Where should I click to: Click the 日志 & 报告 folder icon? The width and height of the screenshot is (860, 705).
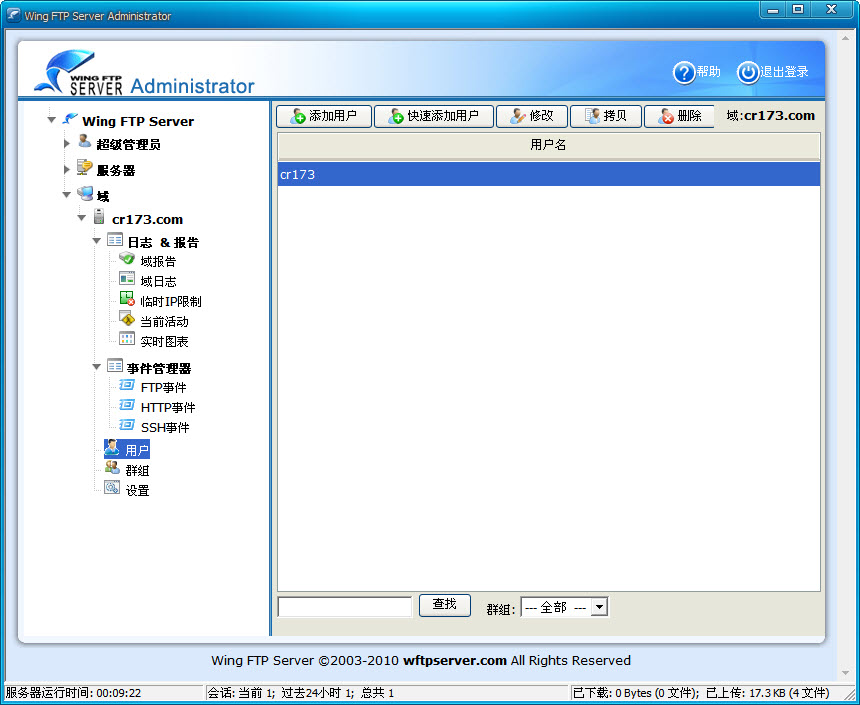[x=115, y=240]
